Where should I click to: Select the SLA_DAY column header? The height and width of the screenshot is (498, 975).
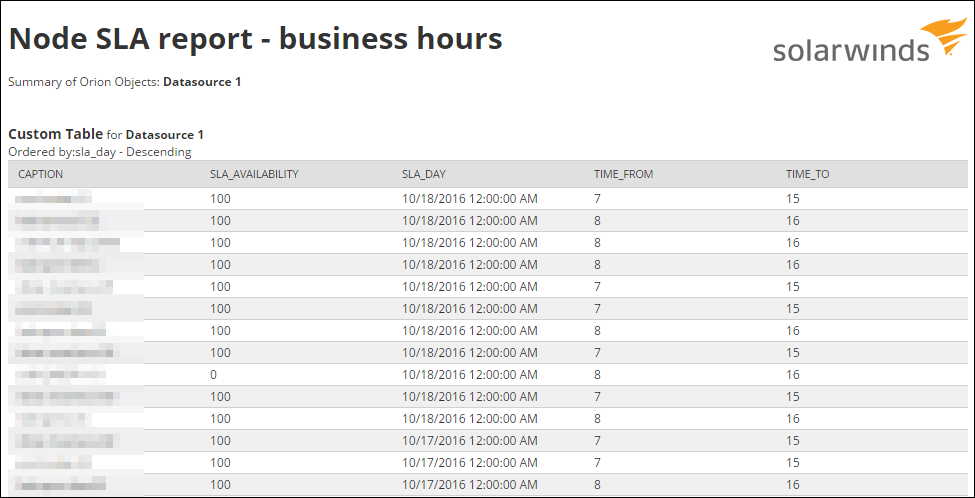pyautogui.click(x=424, y=174)
